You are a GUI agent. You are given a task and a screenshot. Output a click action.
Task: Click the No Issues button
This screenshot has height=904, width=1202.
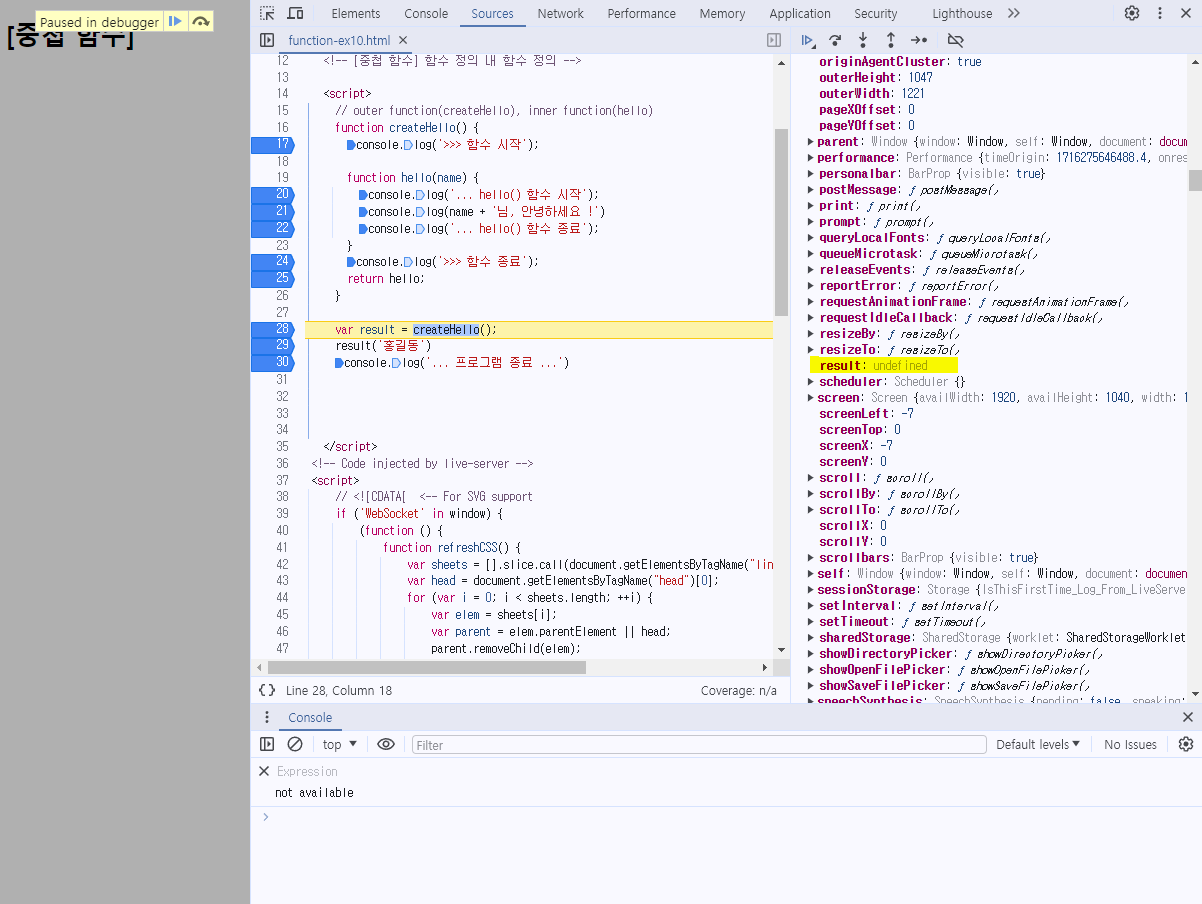click(x=1130, y=745)
